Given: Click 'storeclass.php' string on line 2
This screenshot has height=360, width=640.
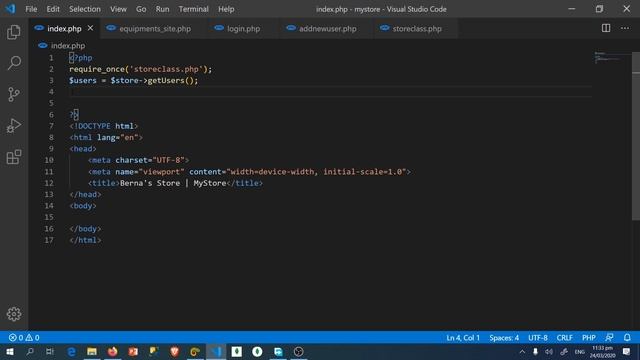Looking at the screenshot, I should pyautogui.click(x=167, y=69).
